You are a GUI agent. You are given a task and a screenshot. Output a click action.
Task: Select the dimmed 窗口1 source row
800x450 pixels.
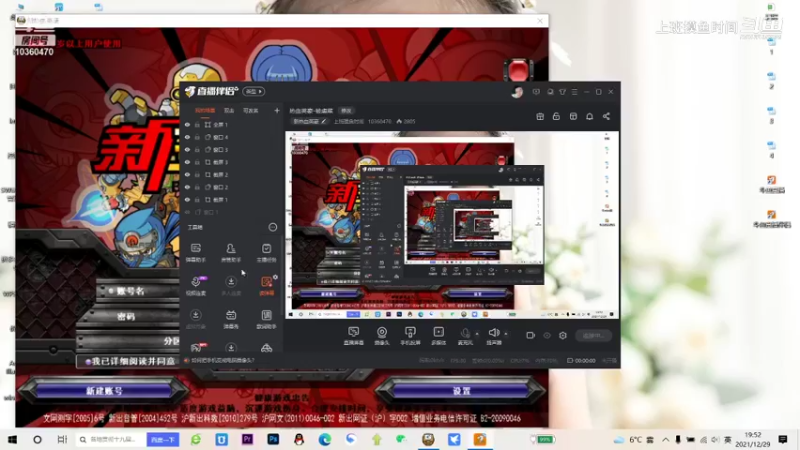click(232, 212)
